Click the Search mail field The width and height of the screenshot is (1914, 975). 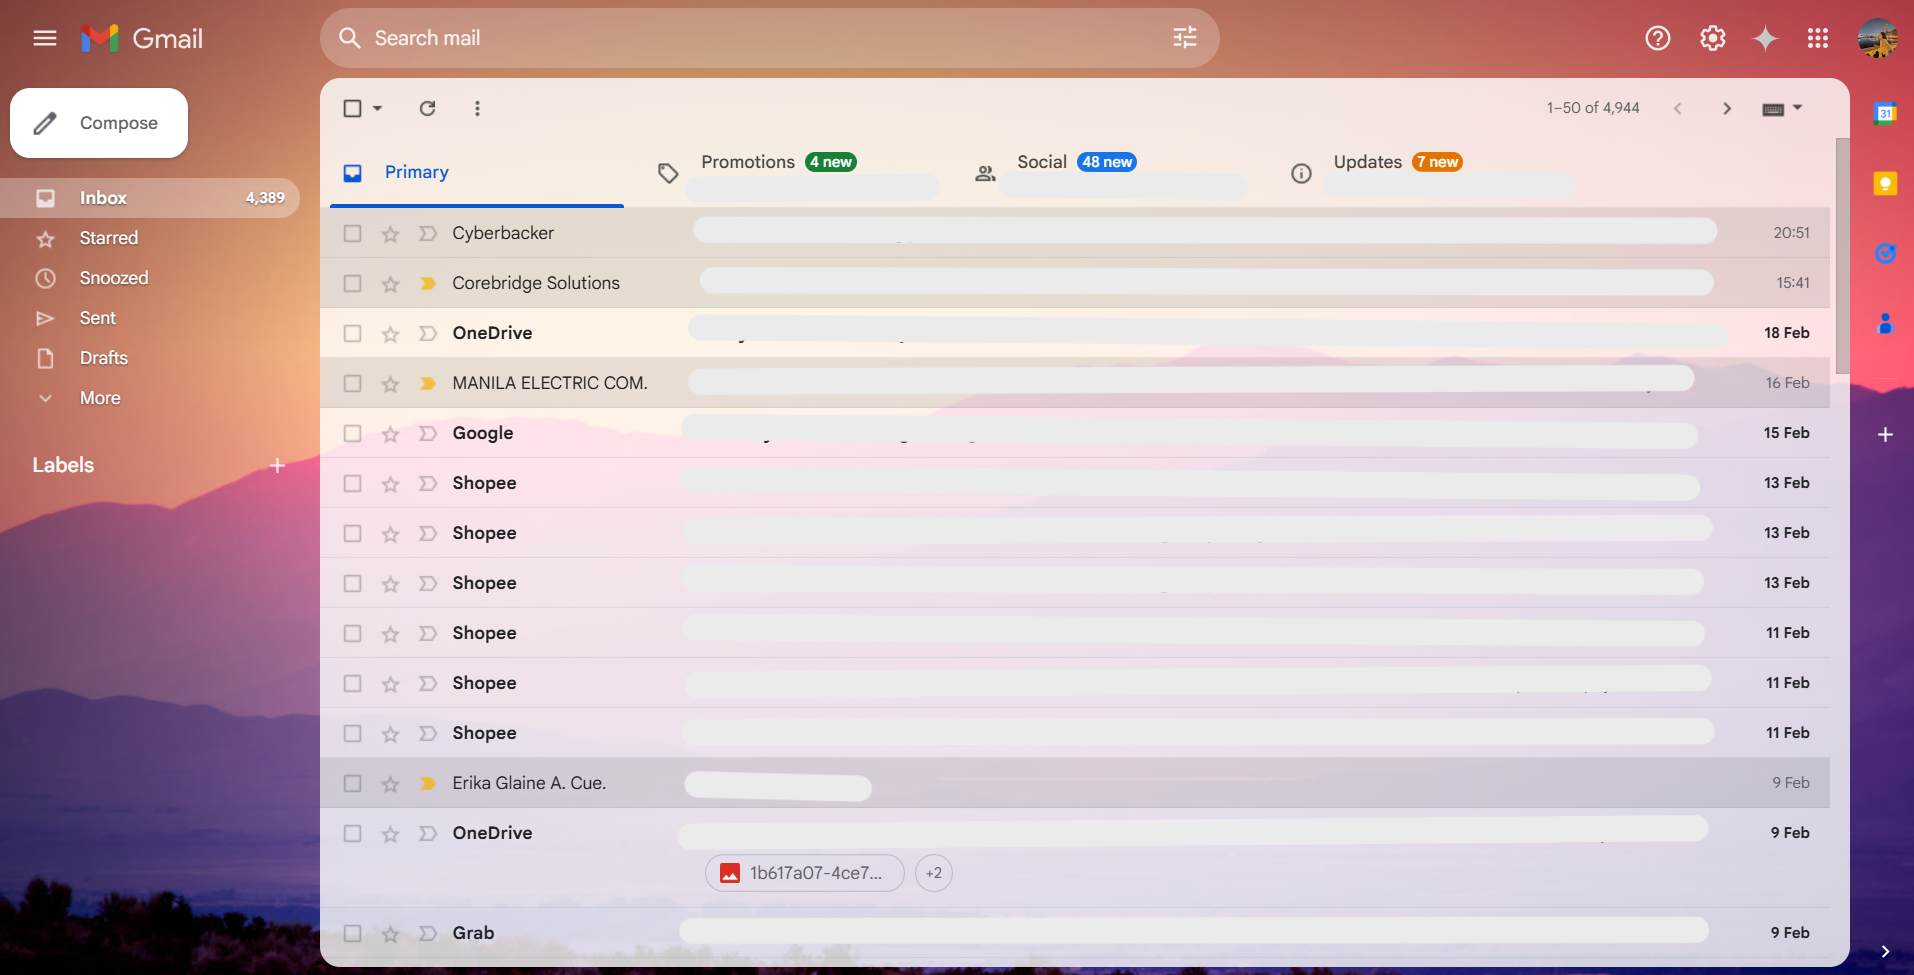pos(770,38)
